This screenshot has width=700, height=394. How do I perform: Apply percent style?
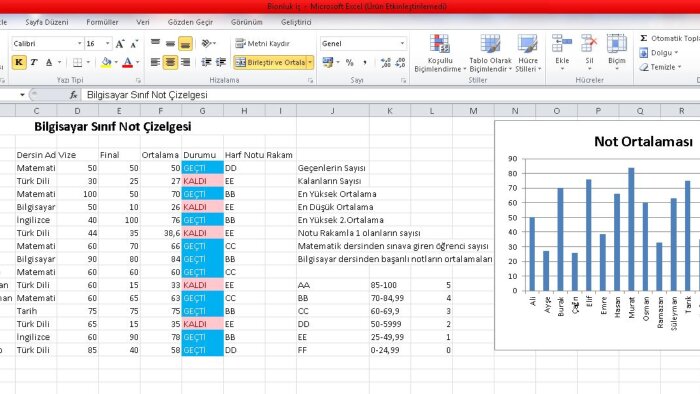350,62
